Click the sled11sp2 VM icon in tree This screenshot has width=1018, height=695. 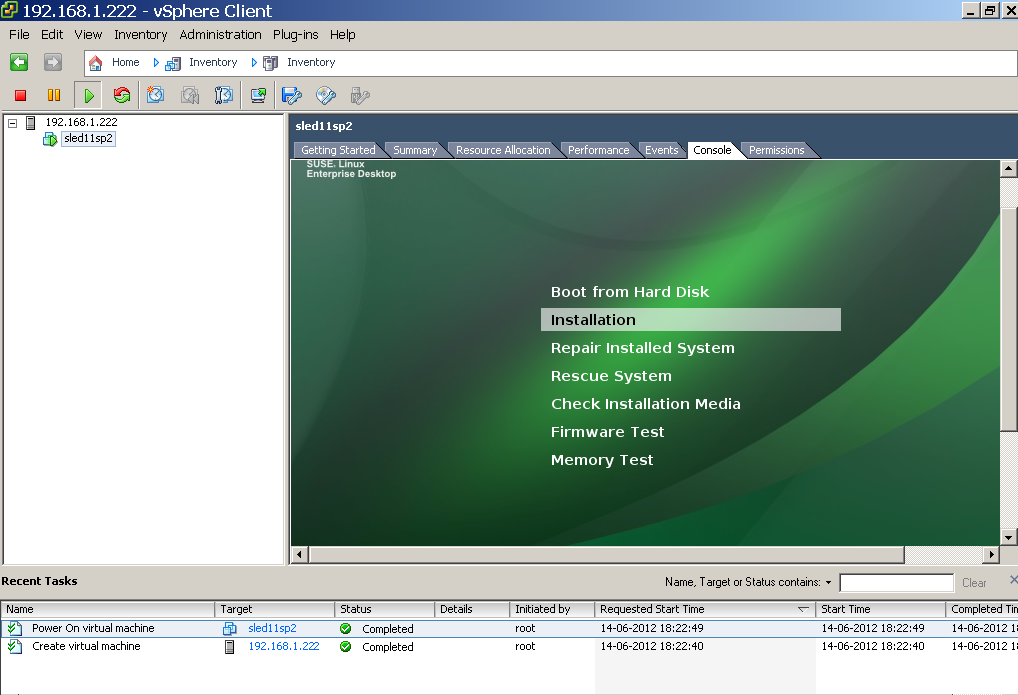coord(49,139)
